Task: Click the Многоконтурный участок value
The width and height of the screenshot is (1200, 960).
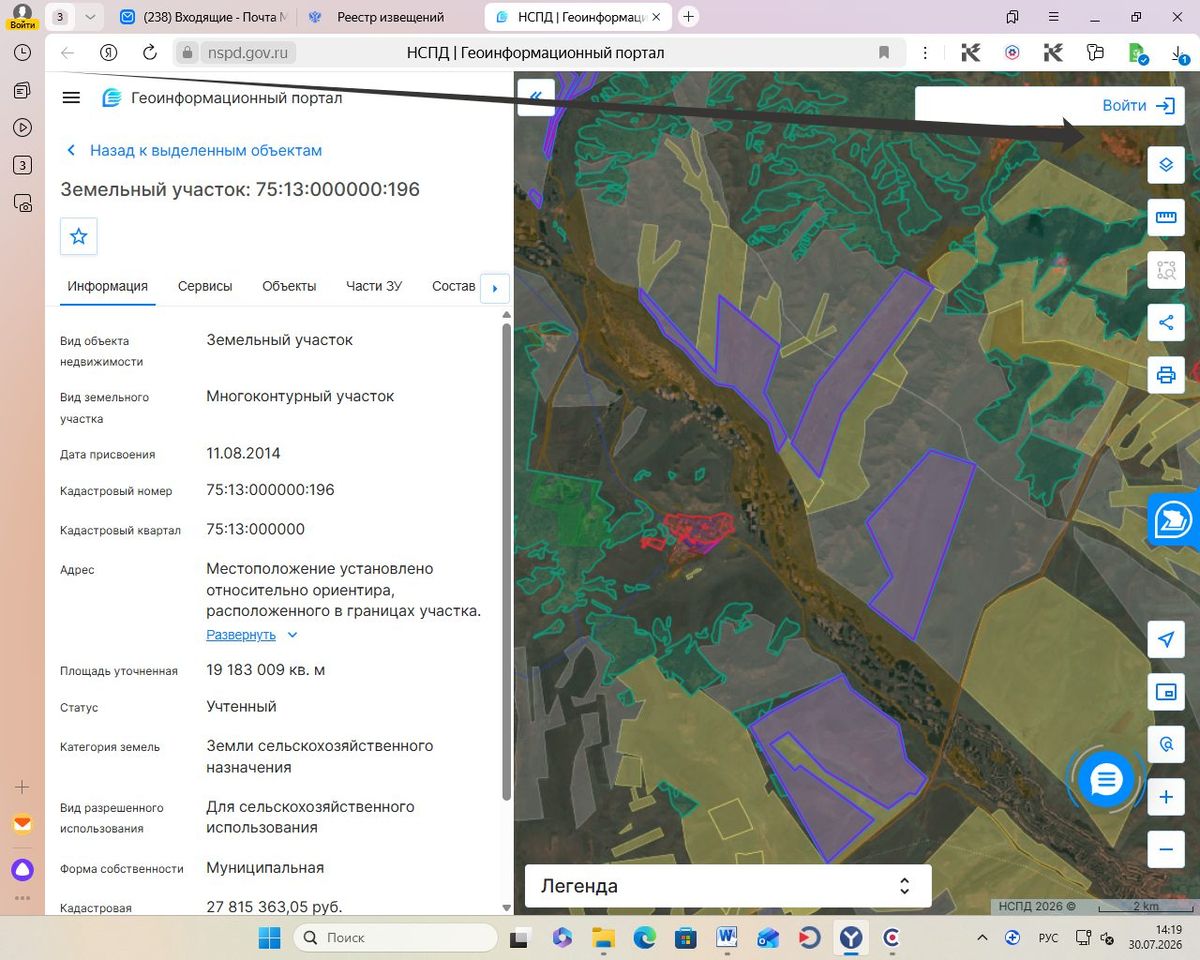Action: pyautogui.click(x=300, y=396)
